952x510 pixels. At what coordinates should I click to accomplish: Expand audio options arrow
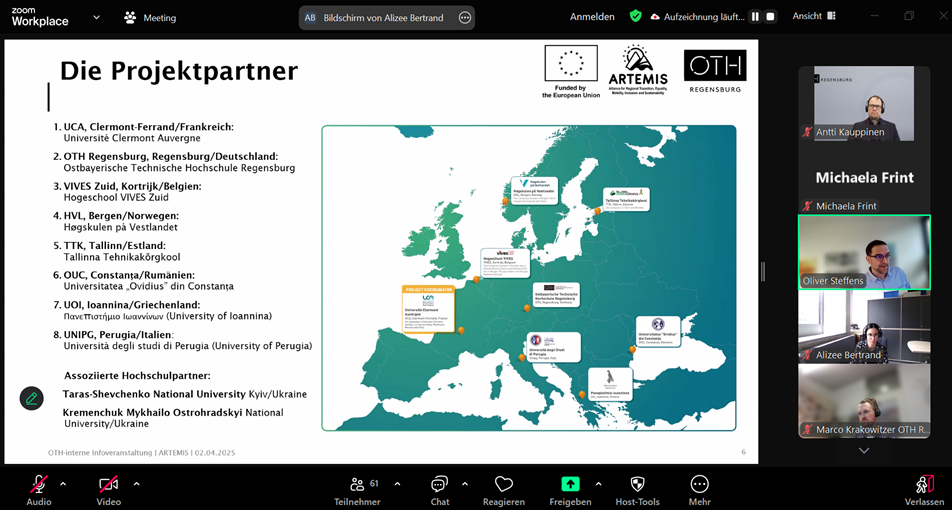point(63,484)
